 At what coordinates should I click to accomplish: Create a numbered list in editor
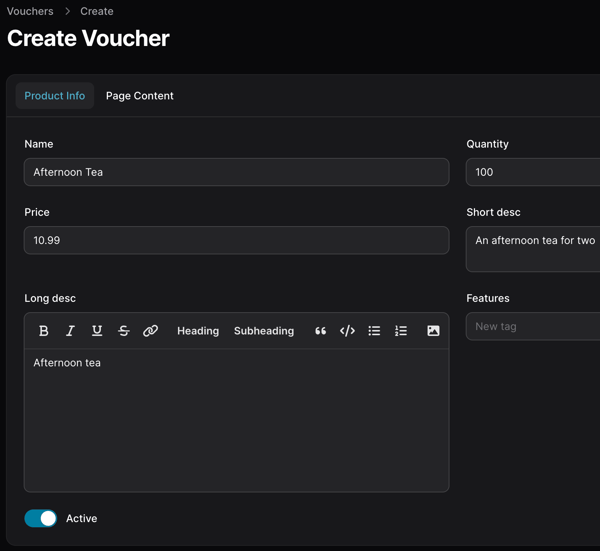point(401,331)
